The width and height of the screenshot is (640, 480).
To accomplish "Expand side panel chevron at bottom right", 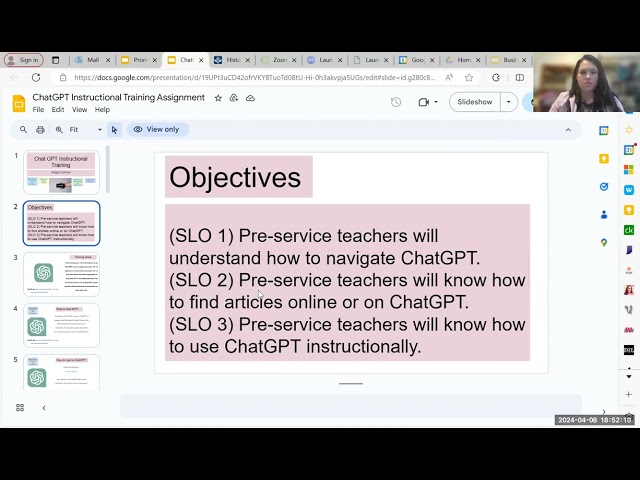I will (604, 411).
